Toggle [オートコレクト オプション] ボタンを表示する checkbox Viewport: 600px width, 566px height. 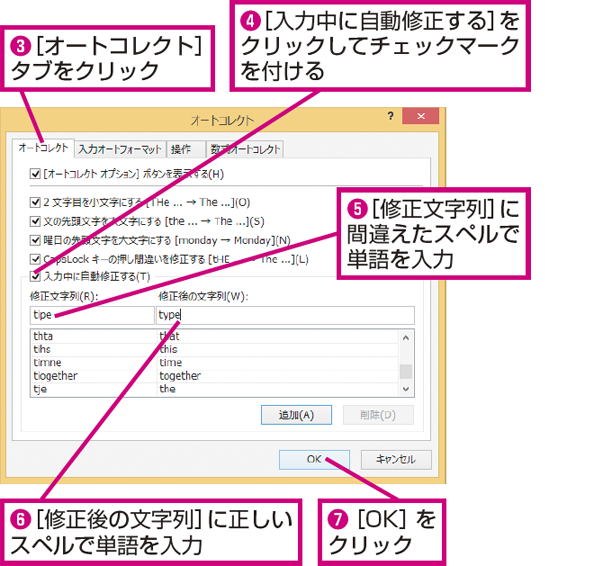pos(37,174)
